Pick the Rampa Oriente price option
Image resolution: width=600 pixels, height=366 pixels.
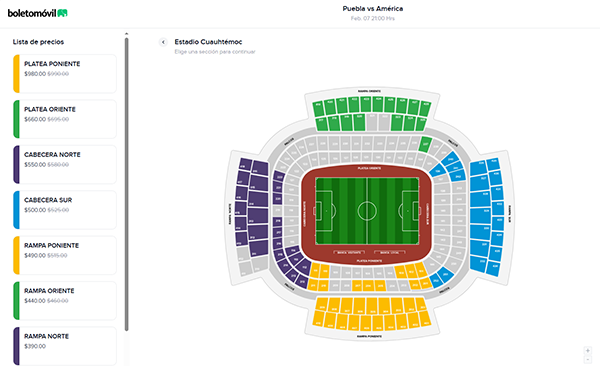65,301
